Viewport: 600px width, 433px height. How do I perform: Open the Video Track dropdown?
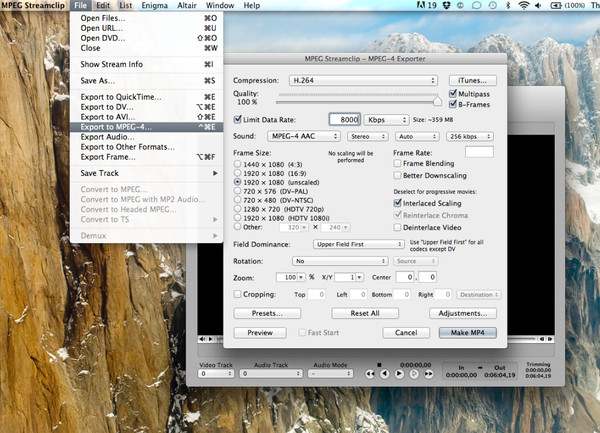tap(215, 374)
